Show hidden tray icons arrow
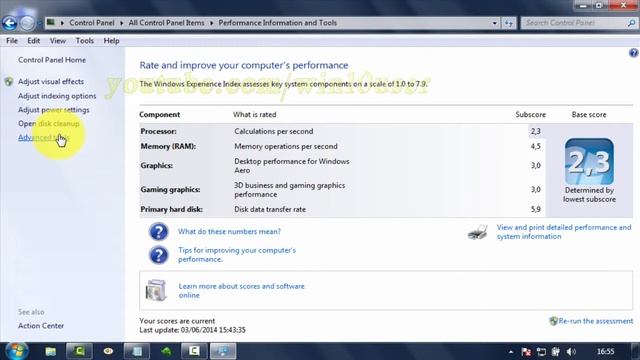 (x=511, y=351)
